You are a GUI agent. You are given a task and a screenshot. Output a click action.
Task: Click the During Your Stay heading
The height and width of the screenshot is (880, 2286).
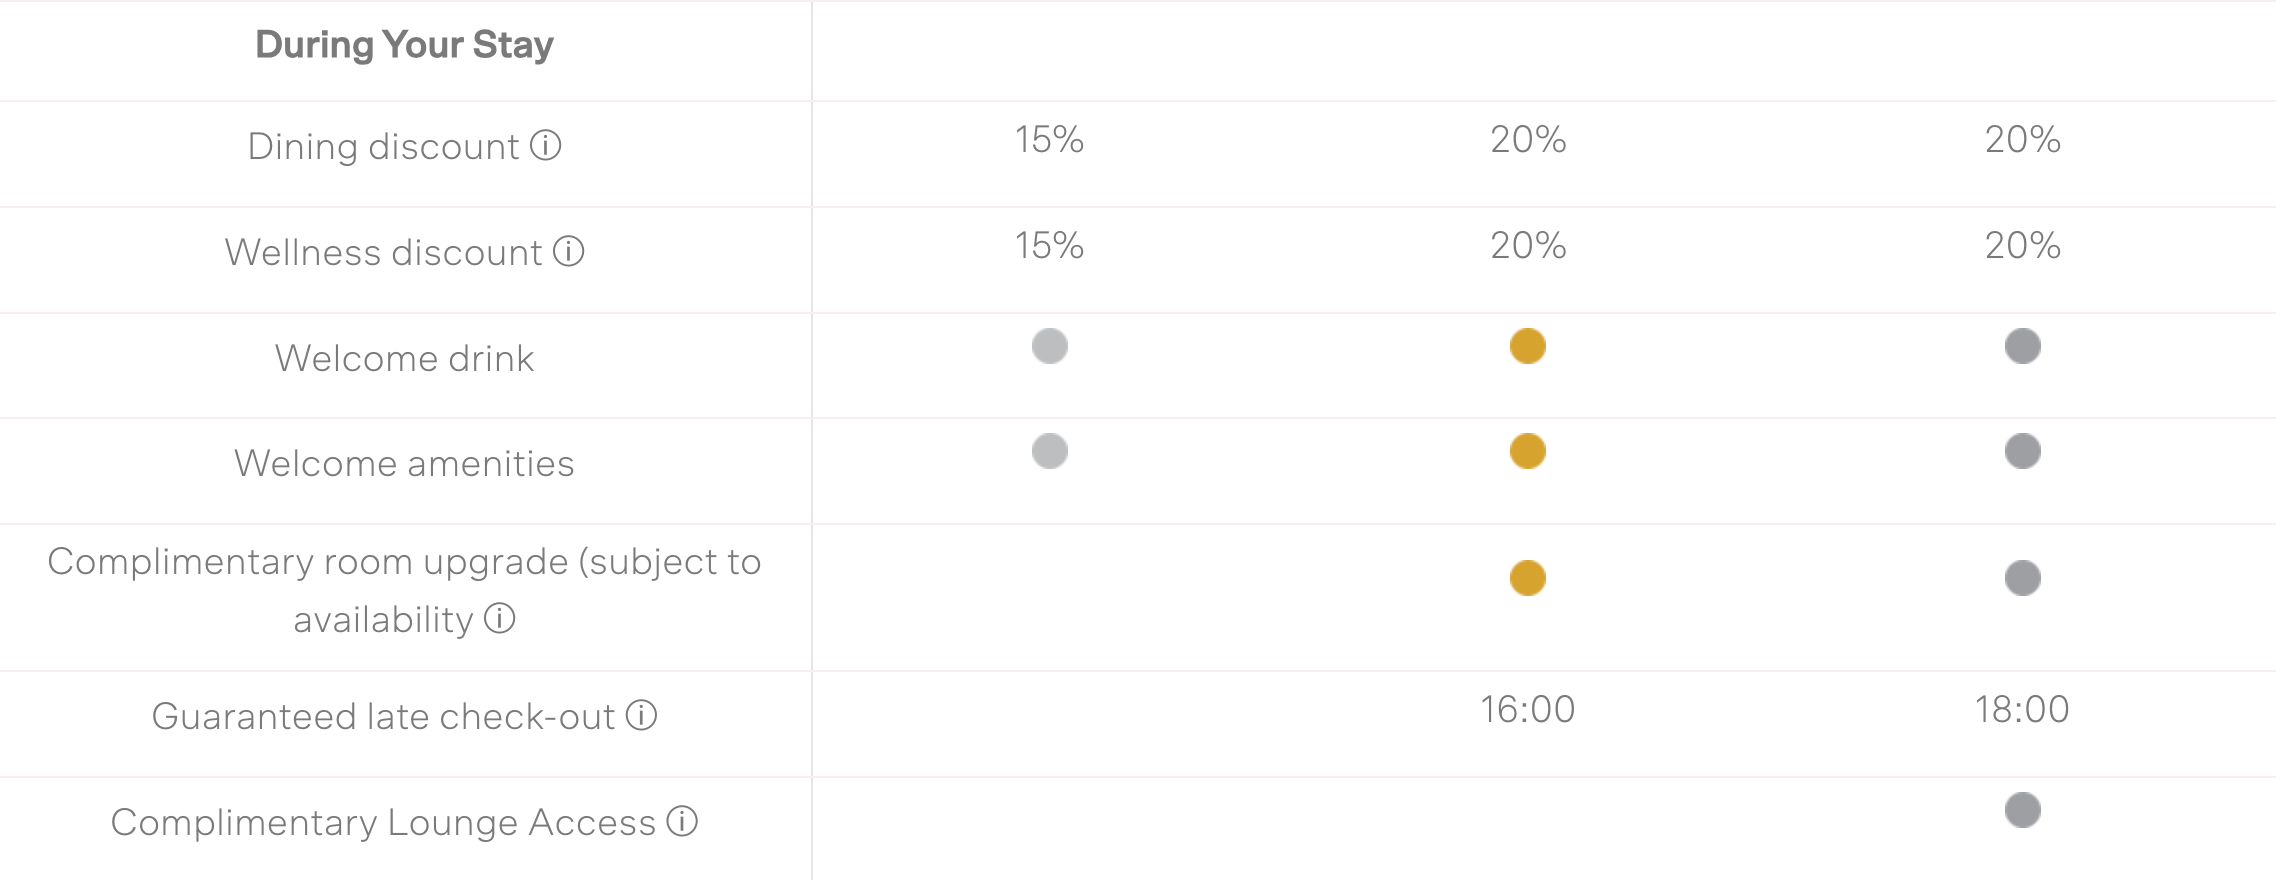point(404,45)
